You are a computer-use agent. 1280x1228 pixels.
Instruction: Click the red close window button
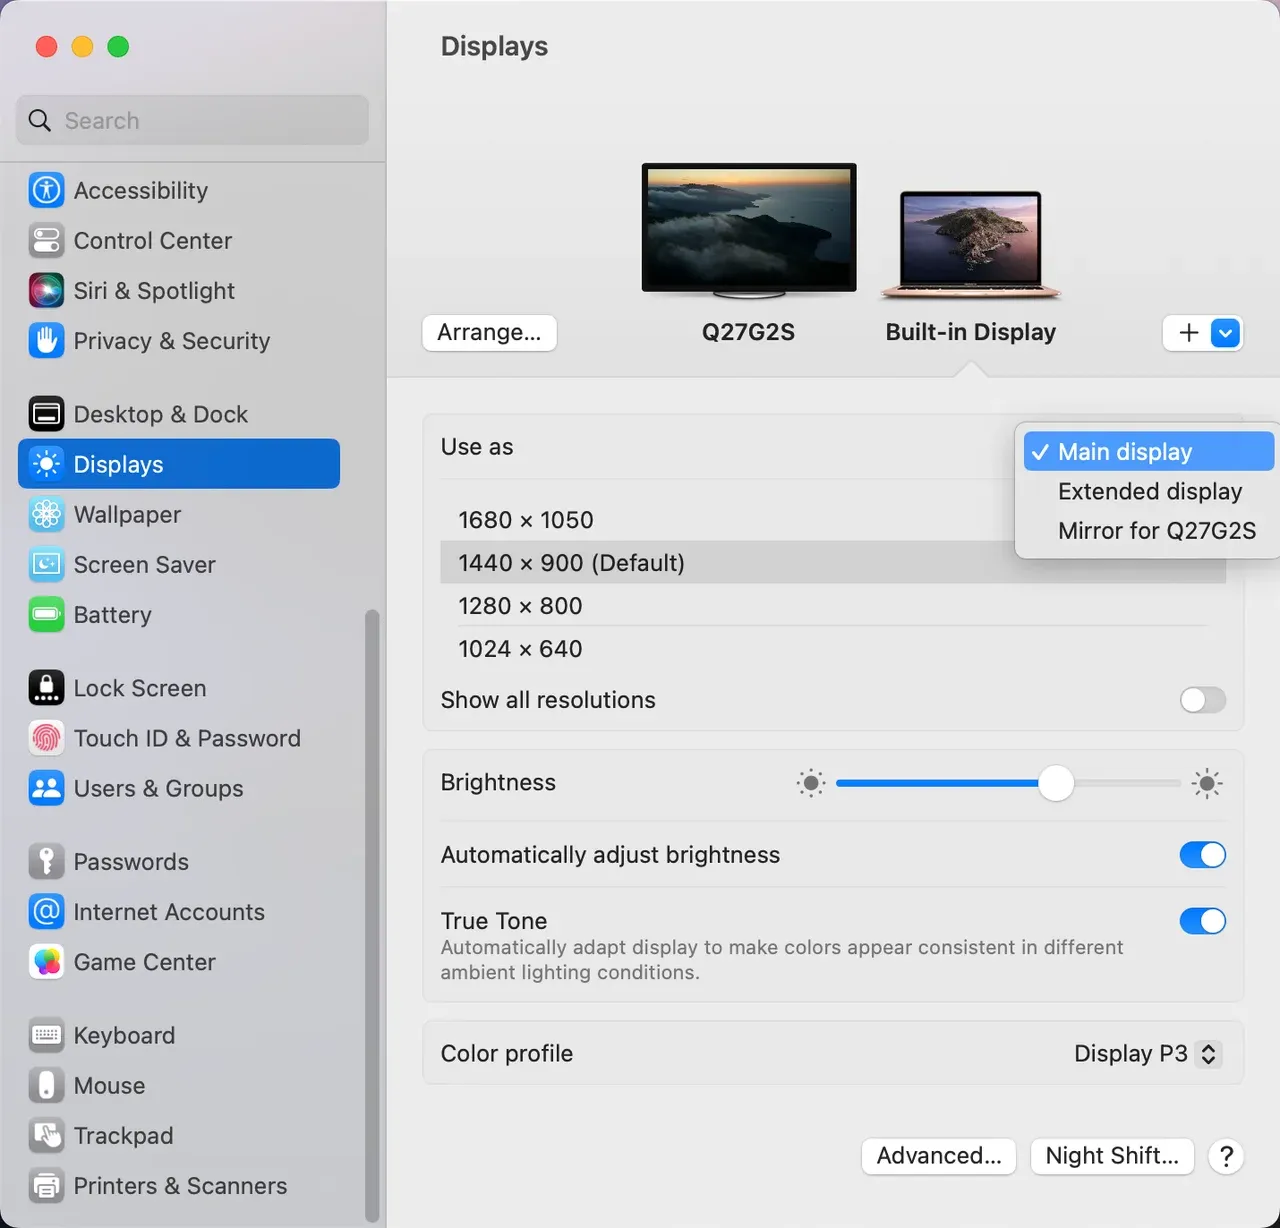pos(46,46)
